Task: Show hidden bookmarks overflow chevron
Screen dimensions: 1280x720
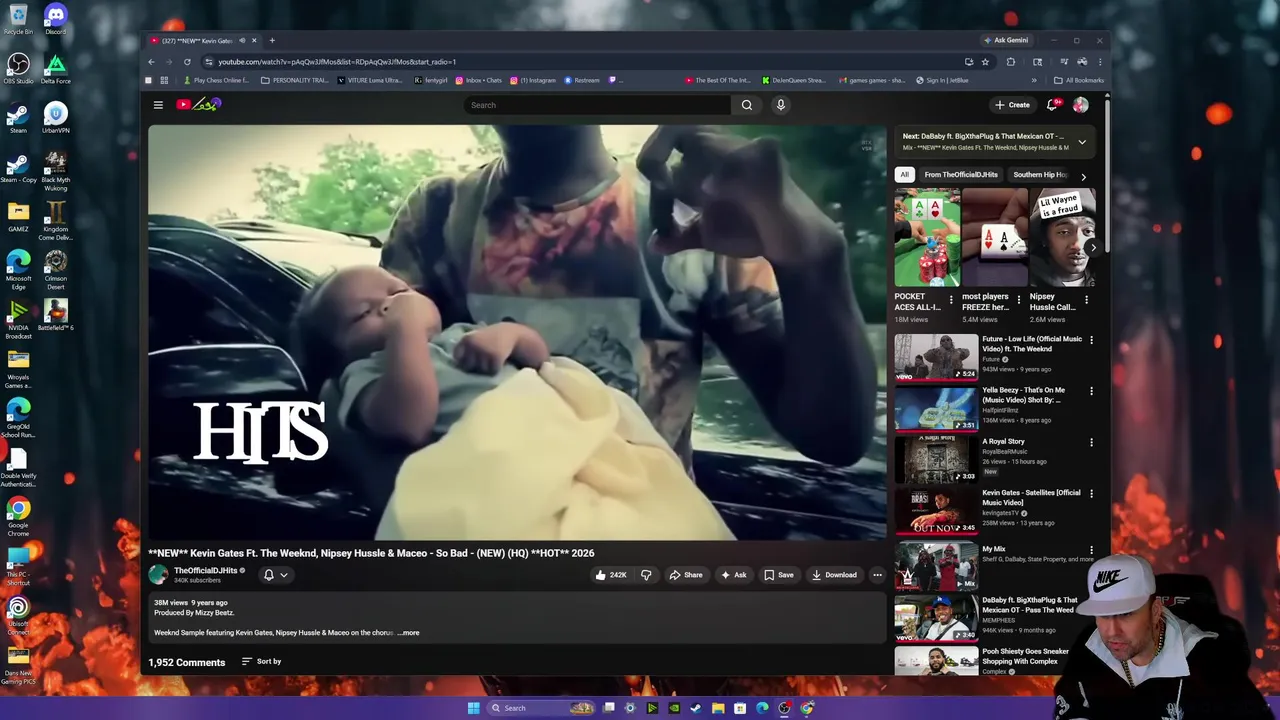Action: (x=1034, y=81)
